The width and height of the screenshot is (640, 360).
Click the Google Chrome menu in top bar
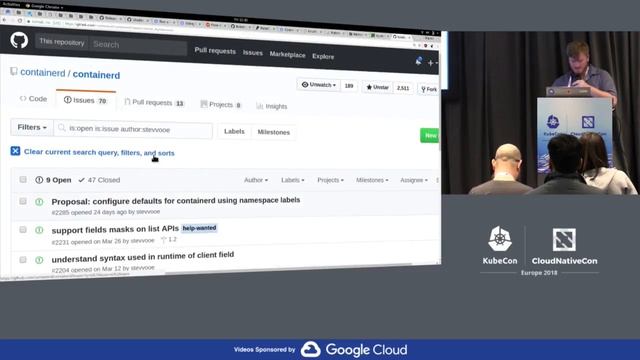45,7
